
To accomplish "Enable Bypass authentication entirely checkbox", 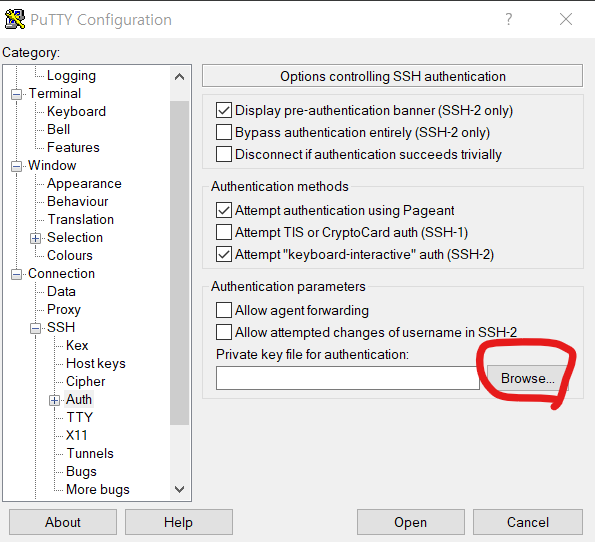I will 224,132.
